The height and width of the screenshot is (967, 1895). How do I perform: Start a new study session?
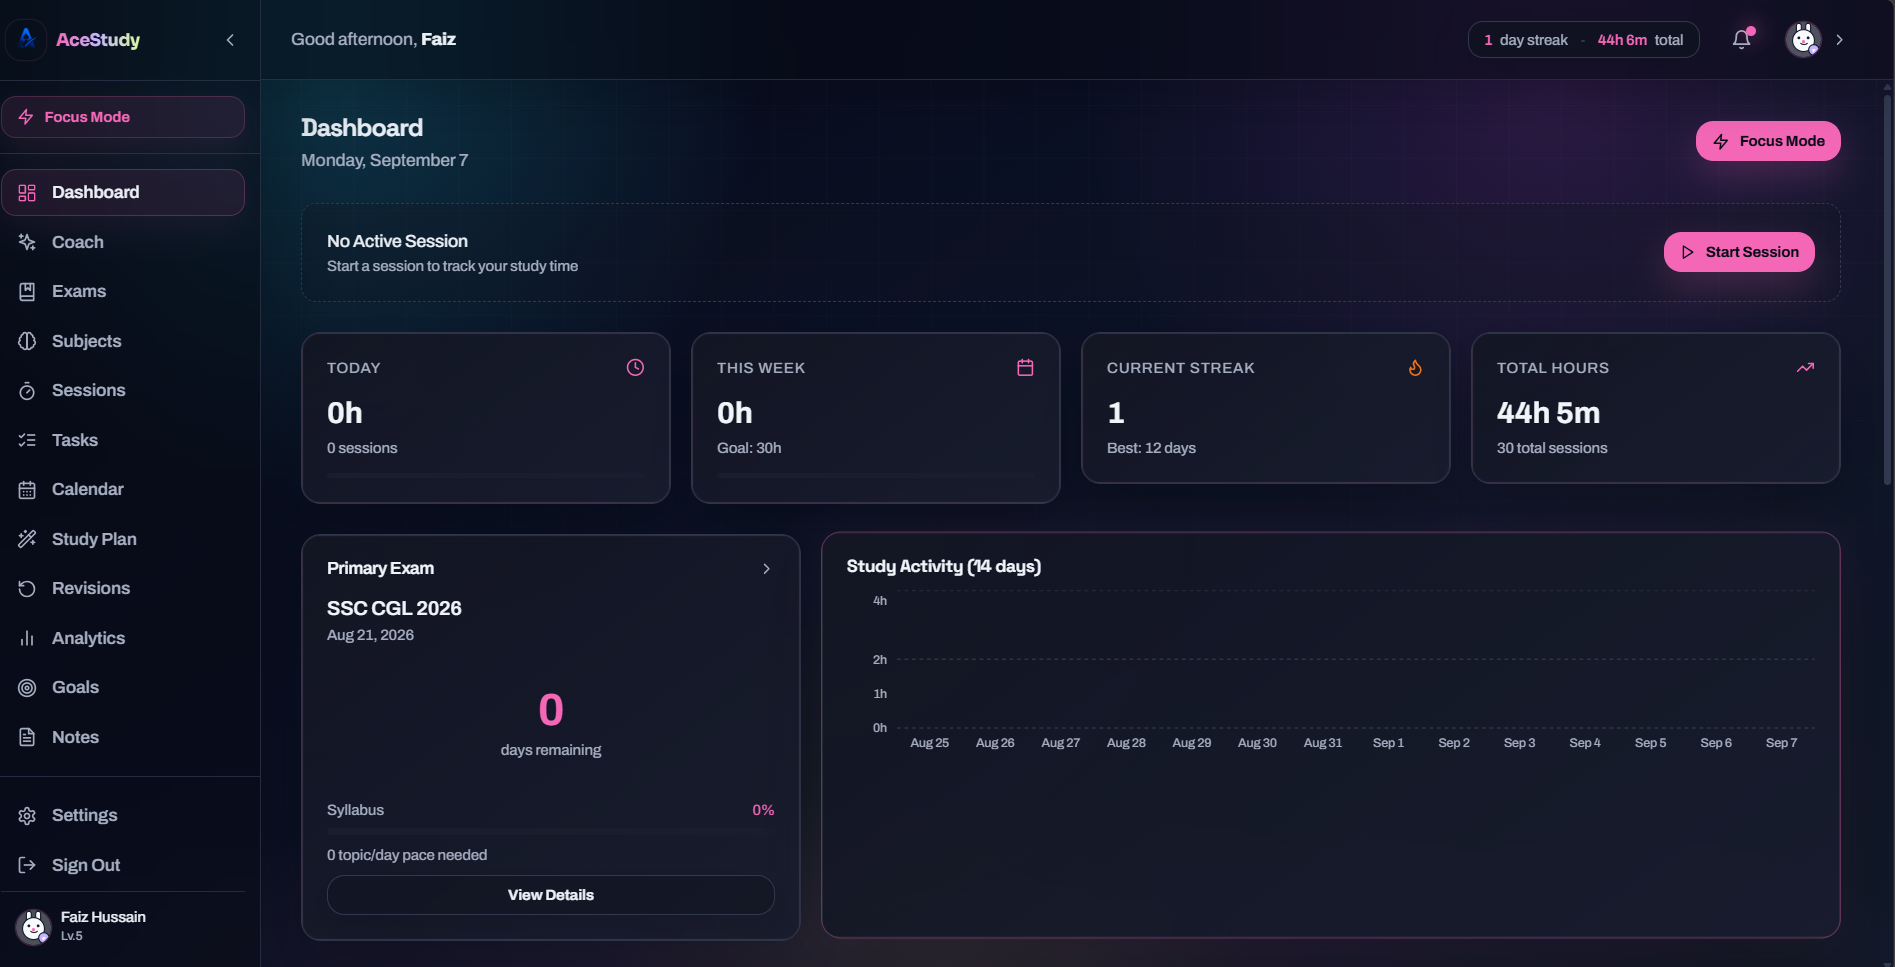pyautogui.click(x=1739, y=252)
